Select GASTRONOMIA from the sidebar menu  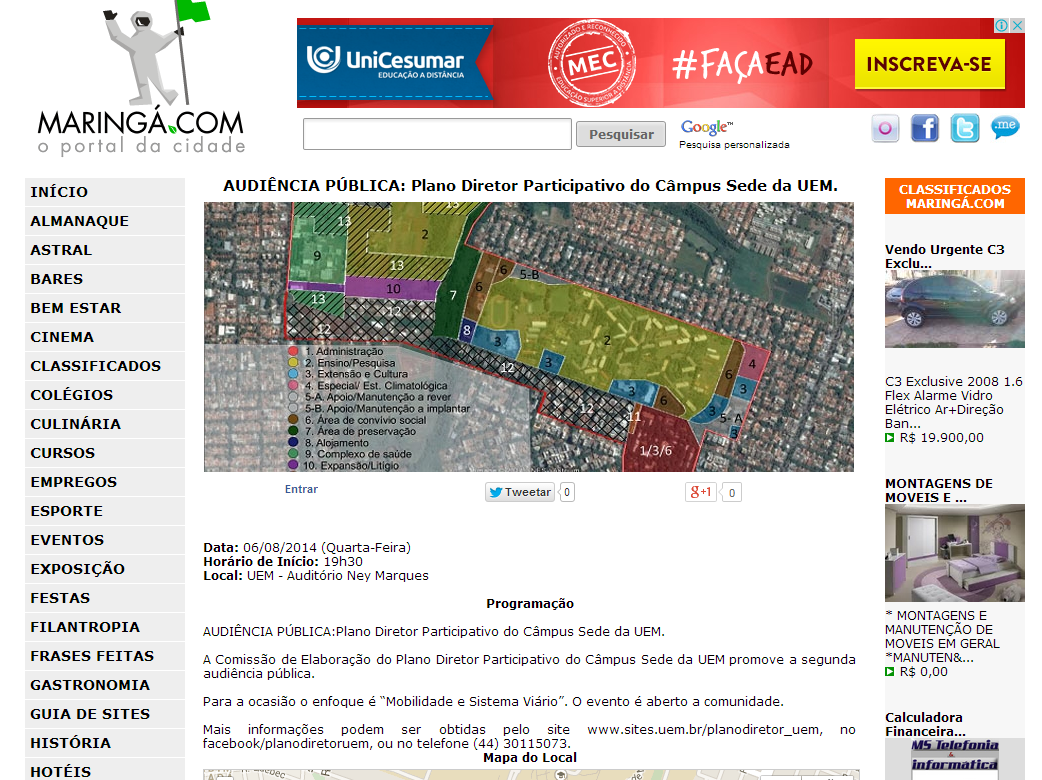(x=90, y=685)
